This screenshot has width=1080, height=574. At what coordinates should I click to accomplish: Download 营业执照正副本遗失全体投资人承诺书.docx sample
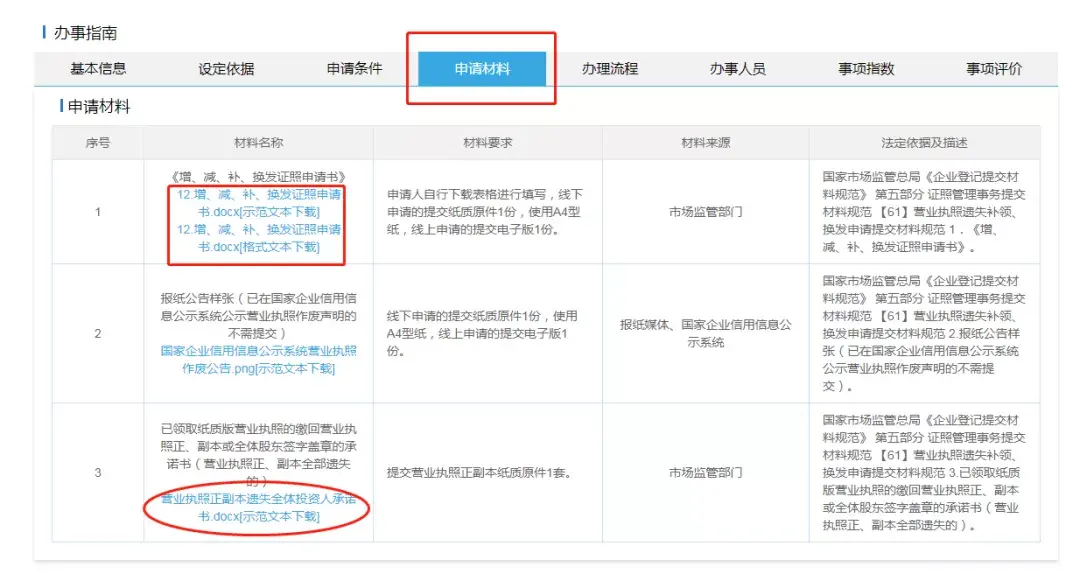click(258, 508)
